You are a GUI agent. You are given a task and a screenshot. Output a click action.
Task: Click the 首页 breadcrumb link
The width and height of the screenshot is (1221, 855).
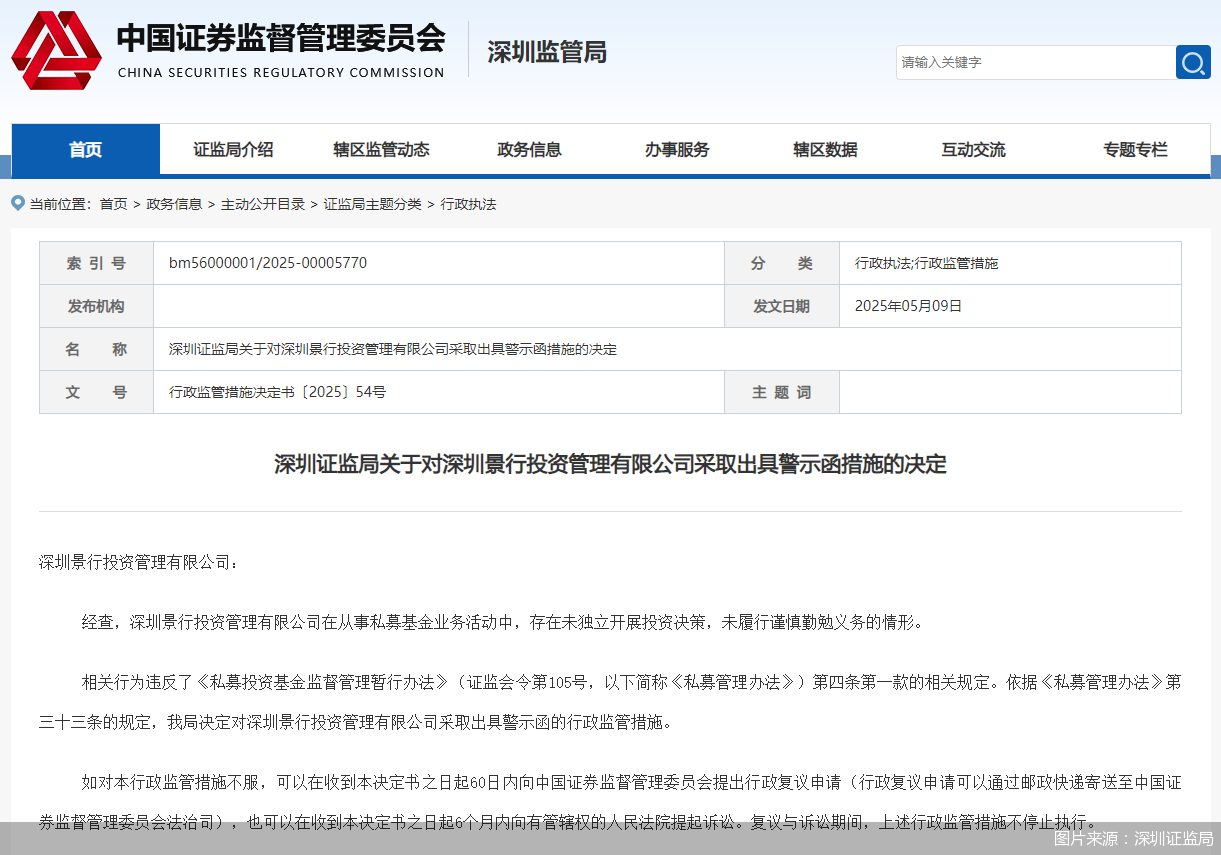113,204
